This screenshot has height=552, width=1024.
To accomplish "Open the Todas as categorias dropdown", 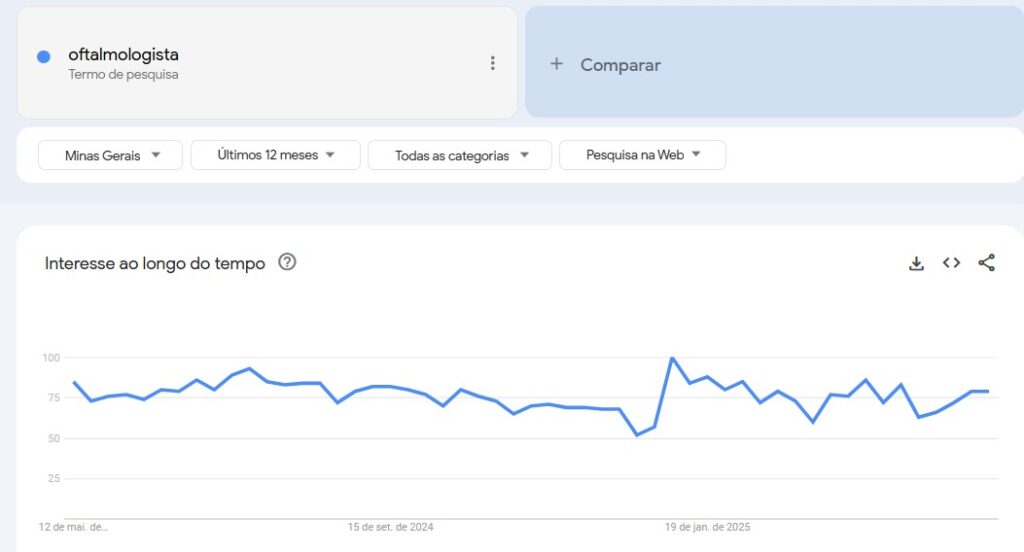I will [460, 155].
